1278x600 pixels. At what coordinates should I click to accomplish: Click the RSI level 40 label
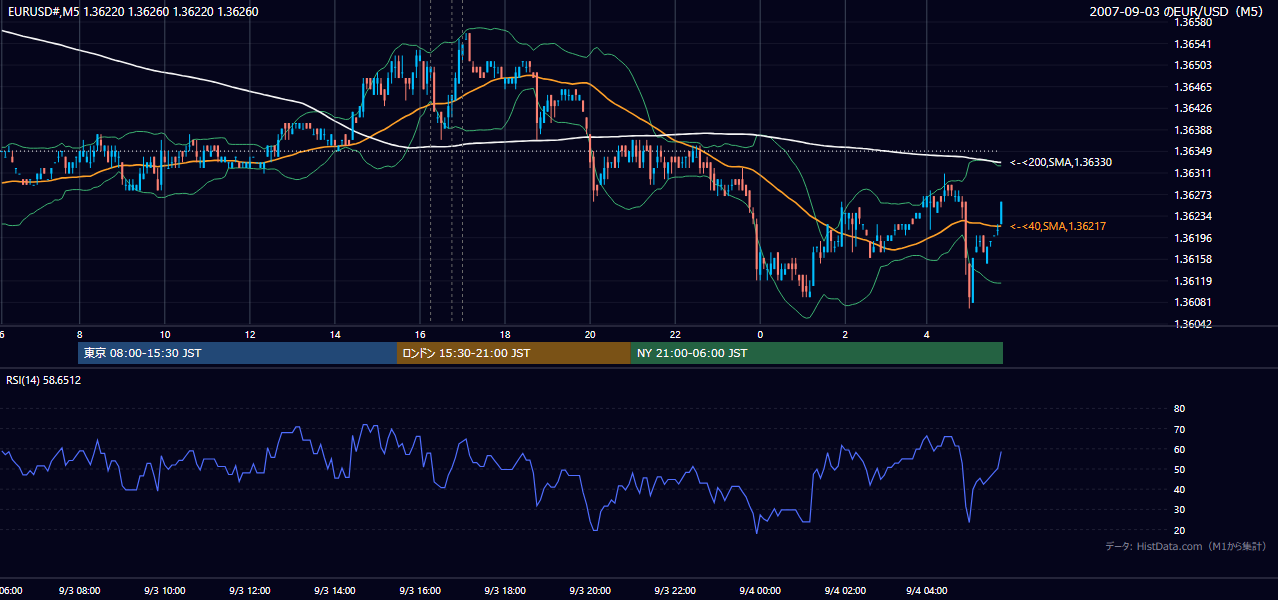(x=1179, y=490)
